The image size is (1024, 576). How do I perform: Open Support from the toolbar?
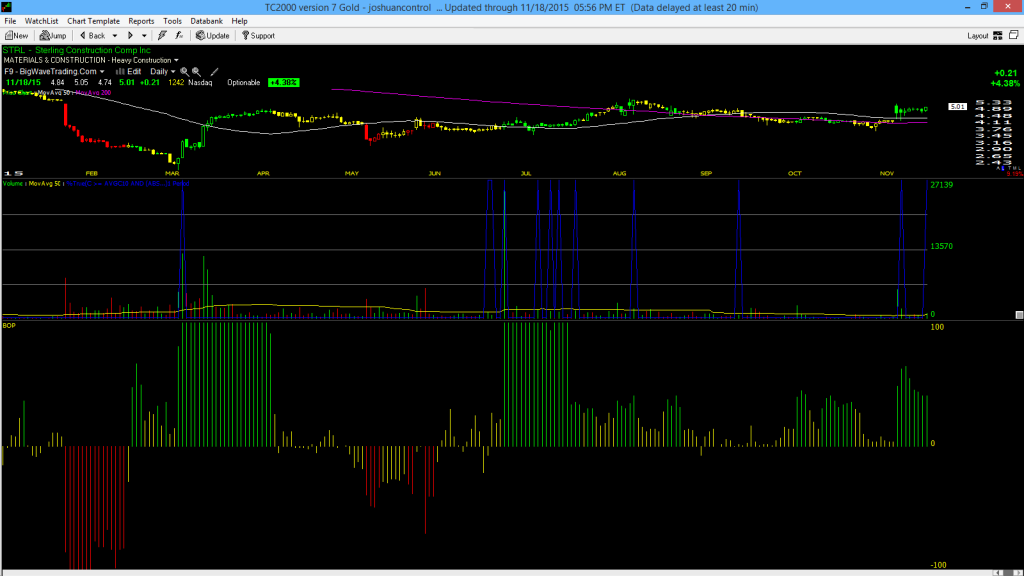tap(259, 36)
